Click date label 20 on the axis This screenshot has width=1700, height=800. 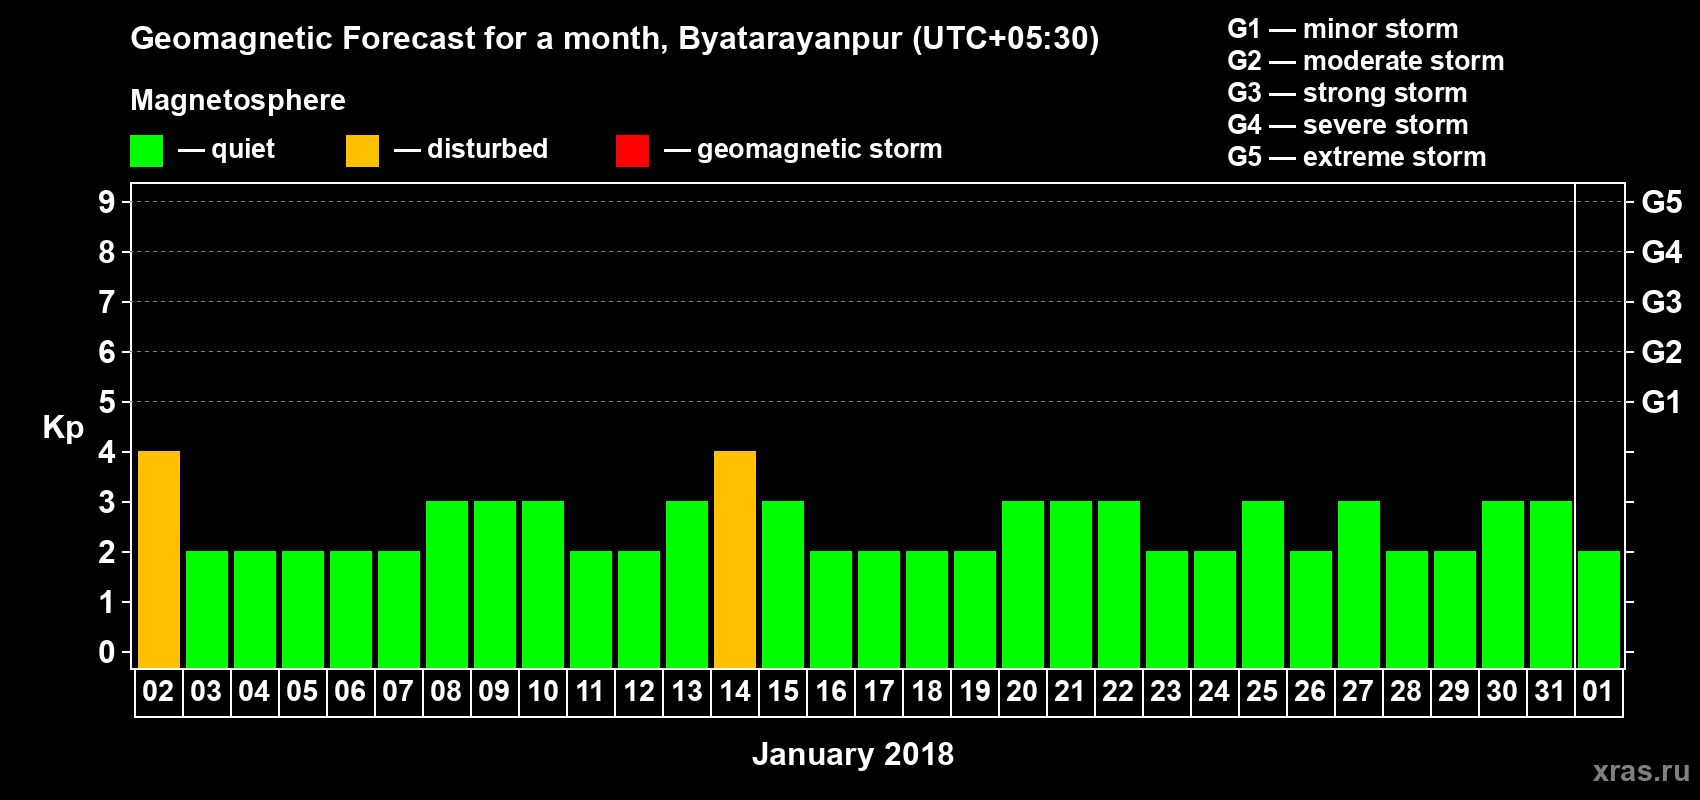(1022, 691)
